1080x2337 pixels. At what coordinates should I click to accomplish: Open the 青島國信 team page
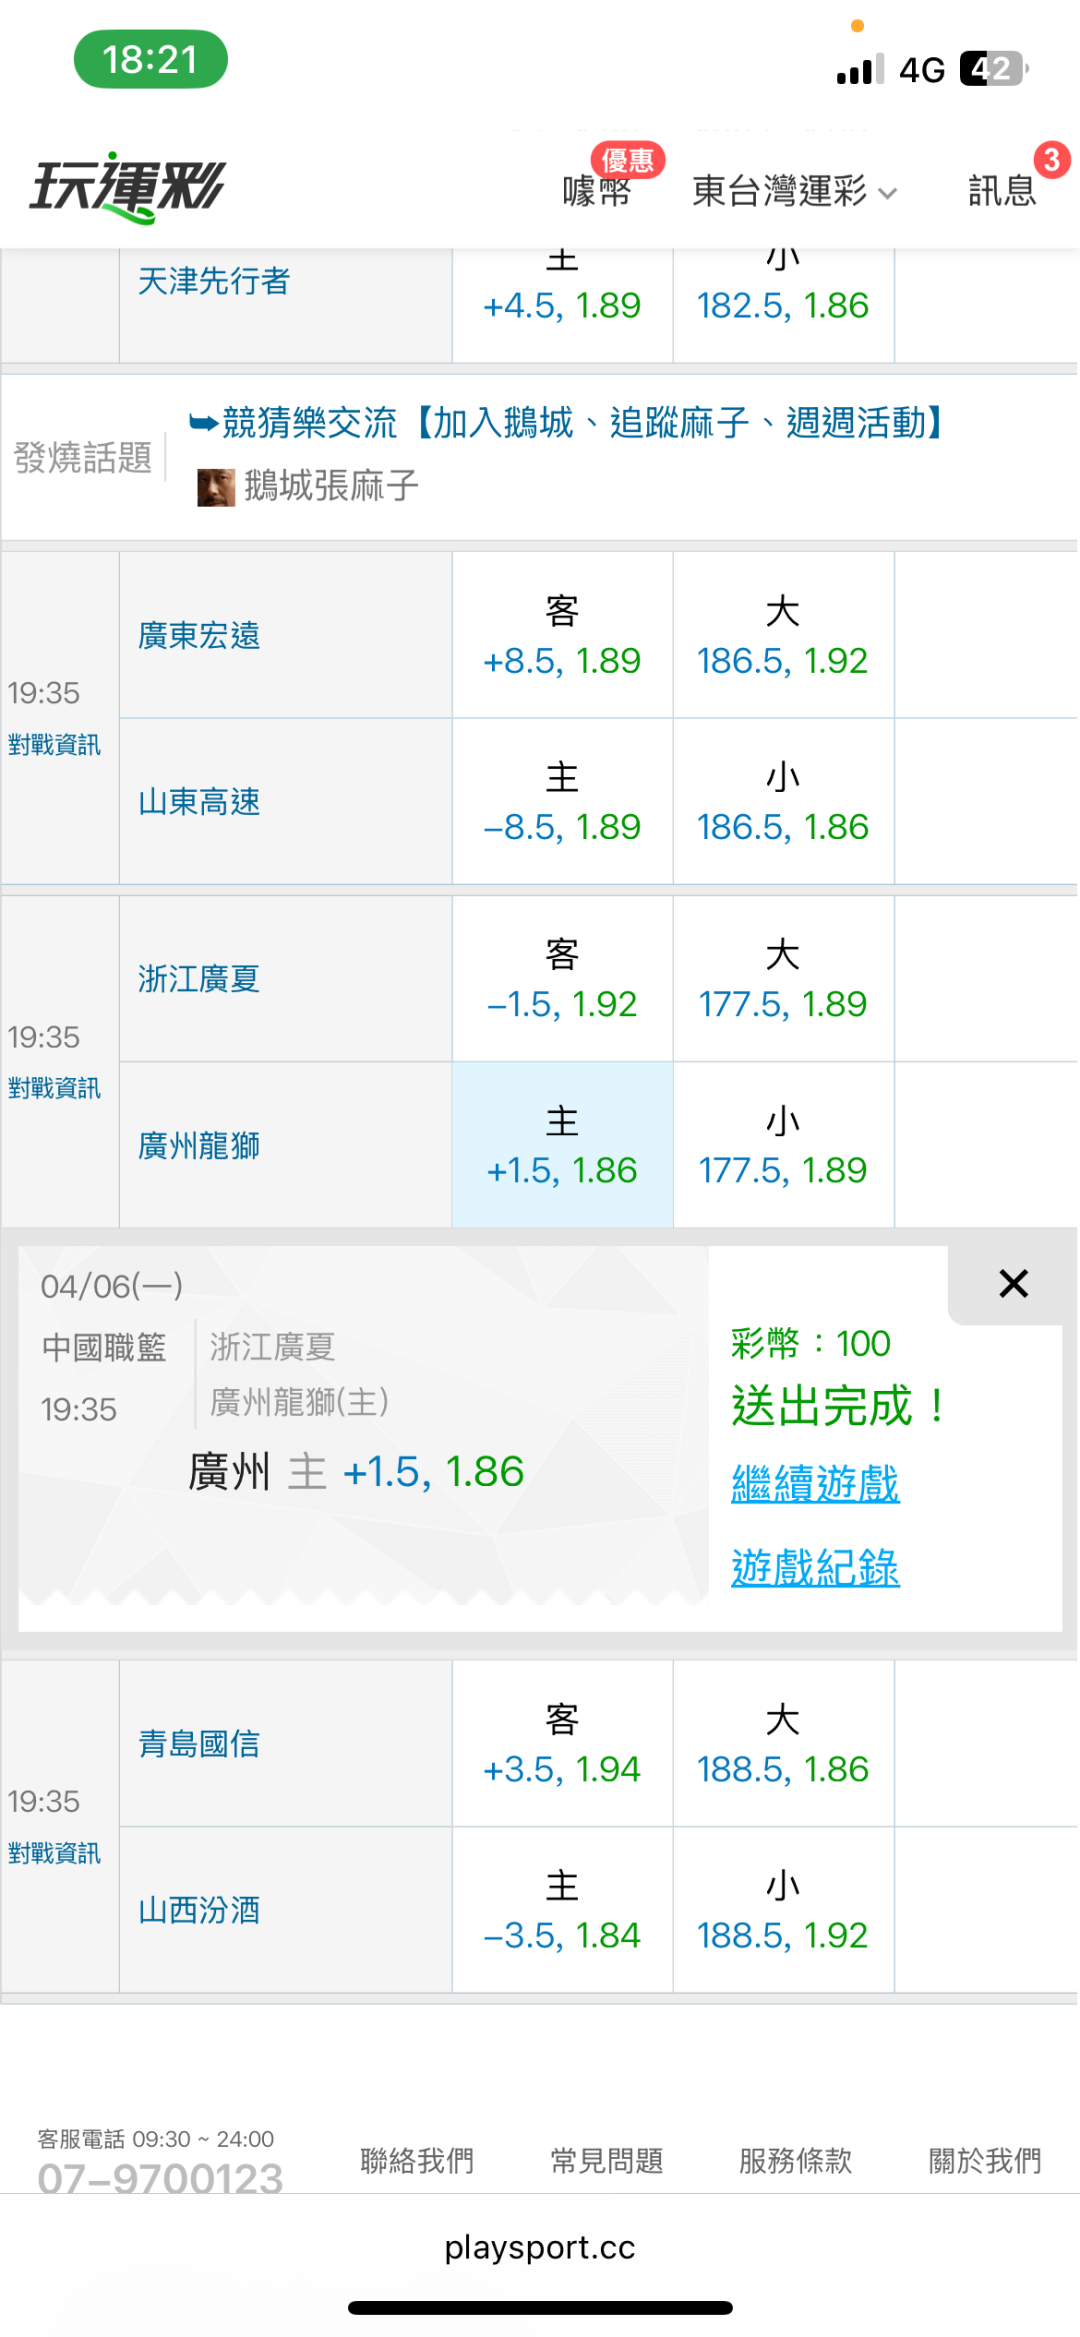199,1744
